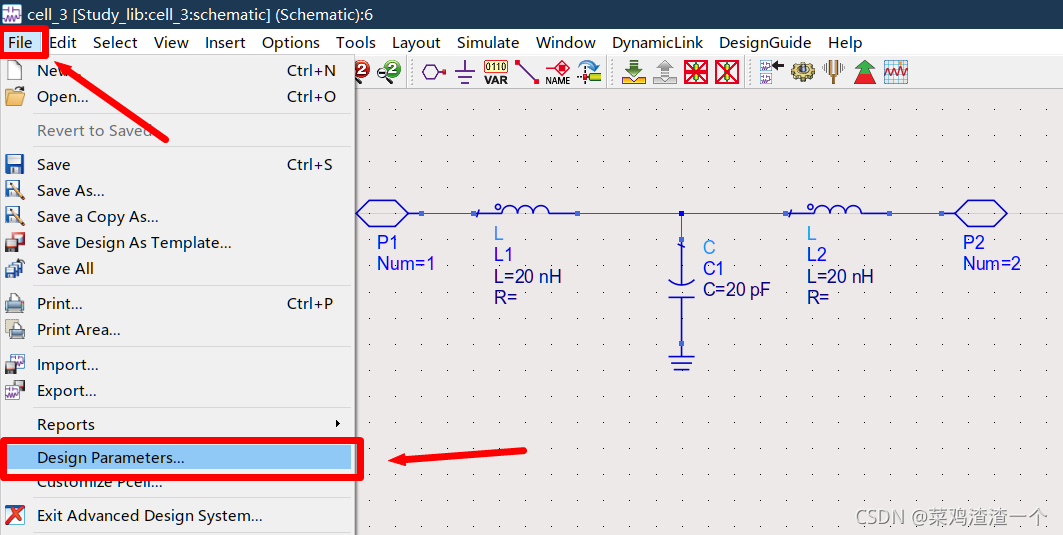Choose Export... from the File menu
The width and height of the screenshot is (1063, 535).
point(178,391)
